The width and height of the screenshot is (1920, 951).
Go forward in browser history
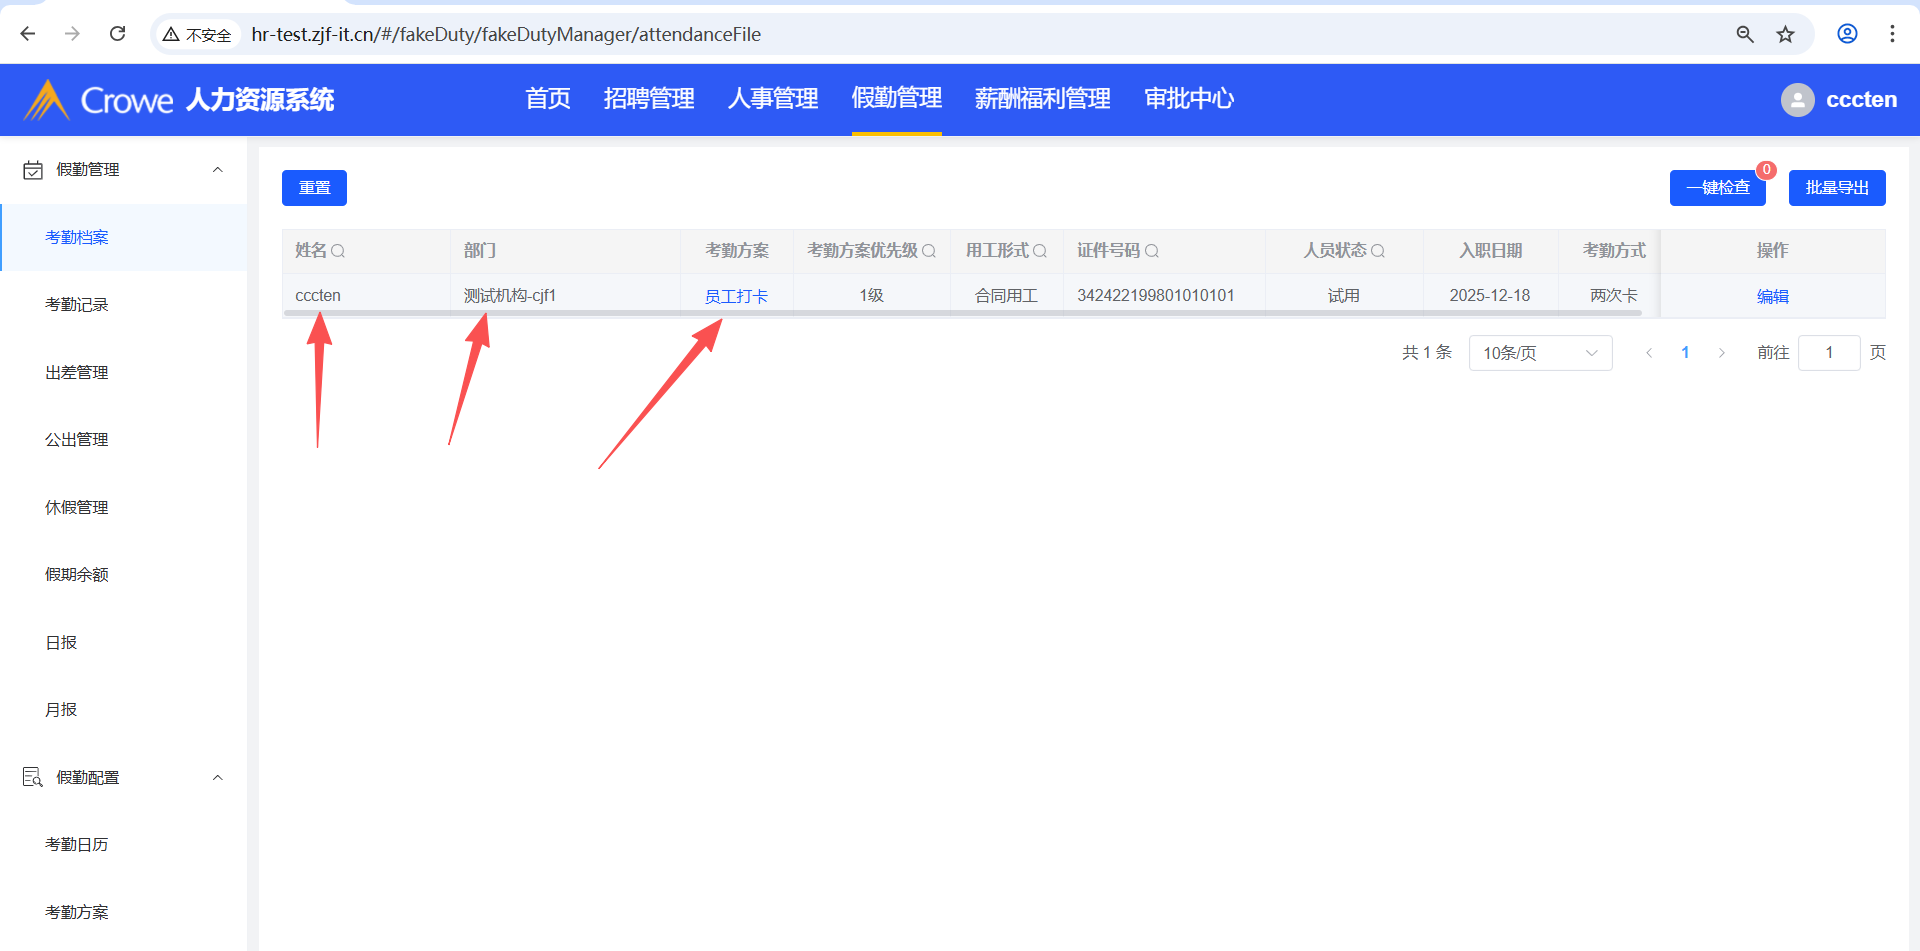[72, 34]
